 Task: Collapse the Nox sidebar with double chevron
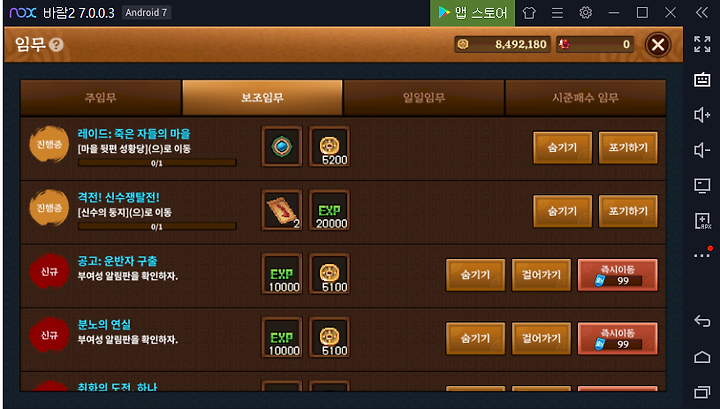(702, 12)
